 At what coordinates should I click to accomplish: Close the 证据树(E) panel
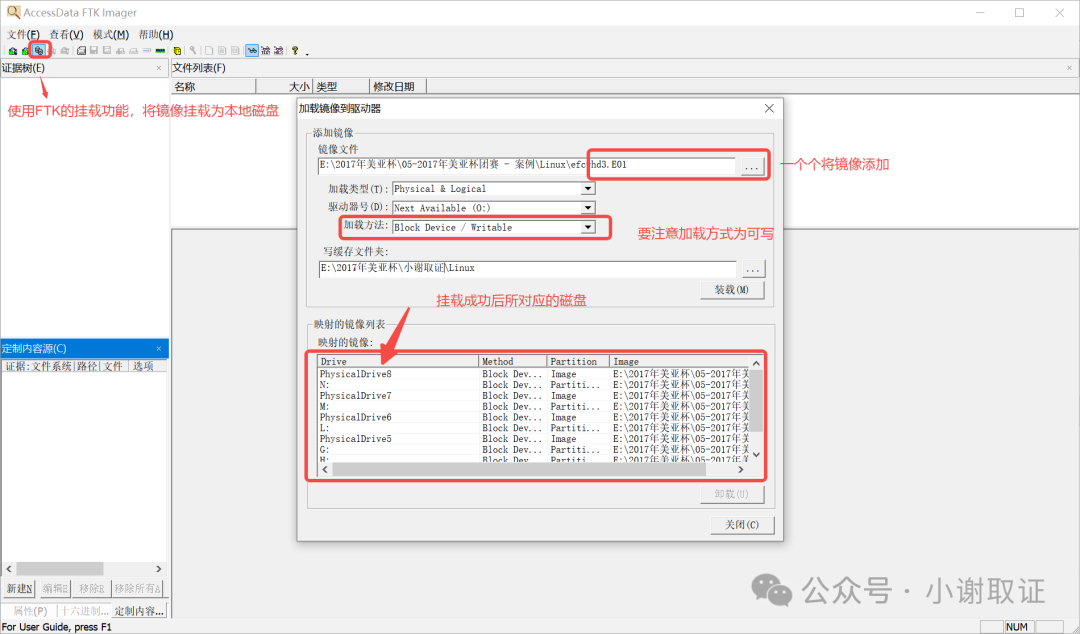pyautogui.click(x=159, y=68)
